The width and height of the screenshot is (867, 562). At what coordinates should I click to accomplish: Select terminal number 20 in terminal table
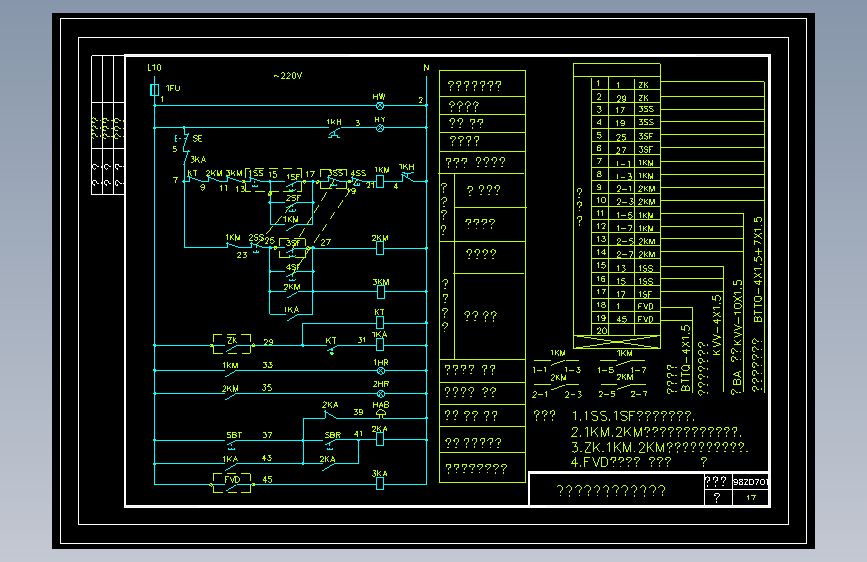(x=602, y=330)
